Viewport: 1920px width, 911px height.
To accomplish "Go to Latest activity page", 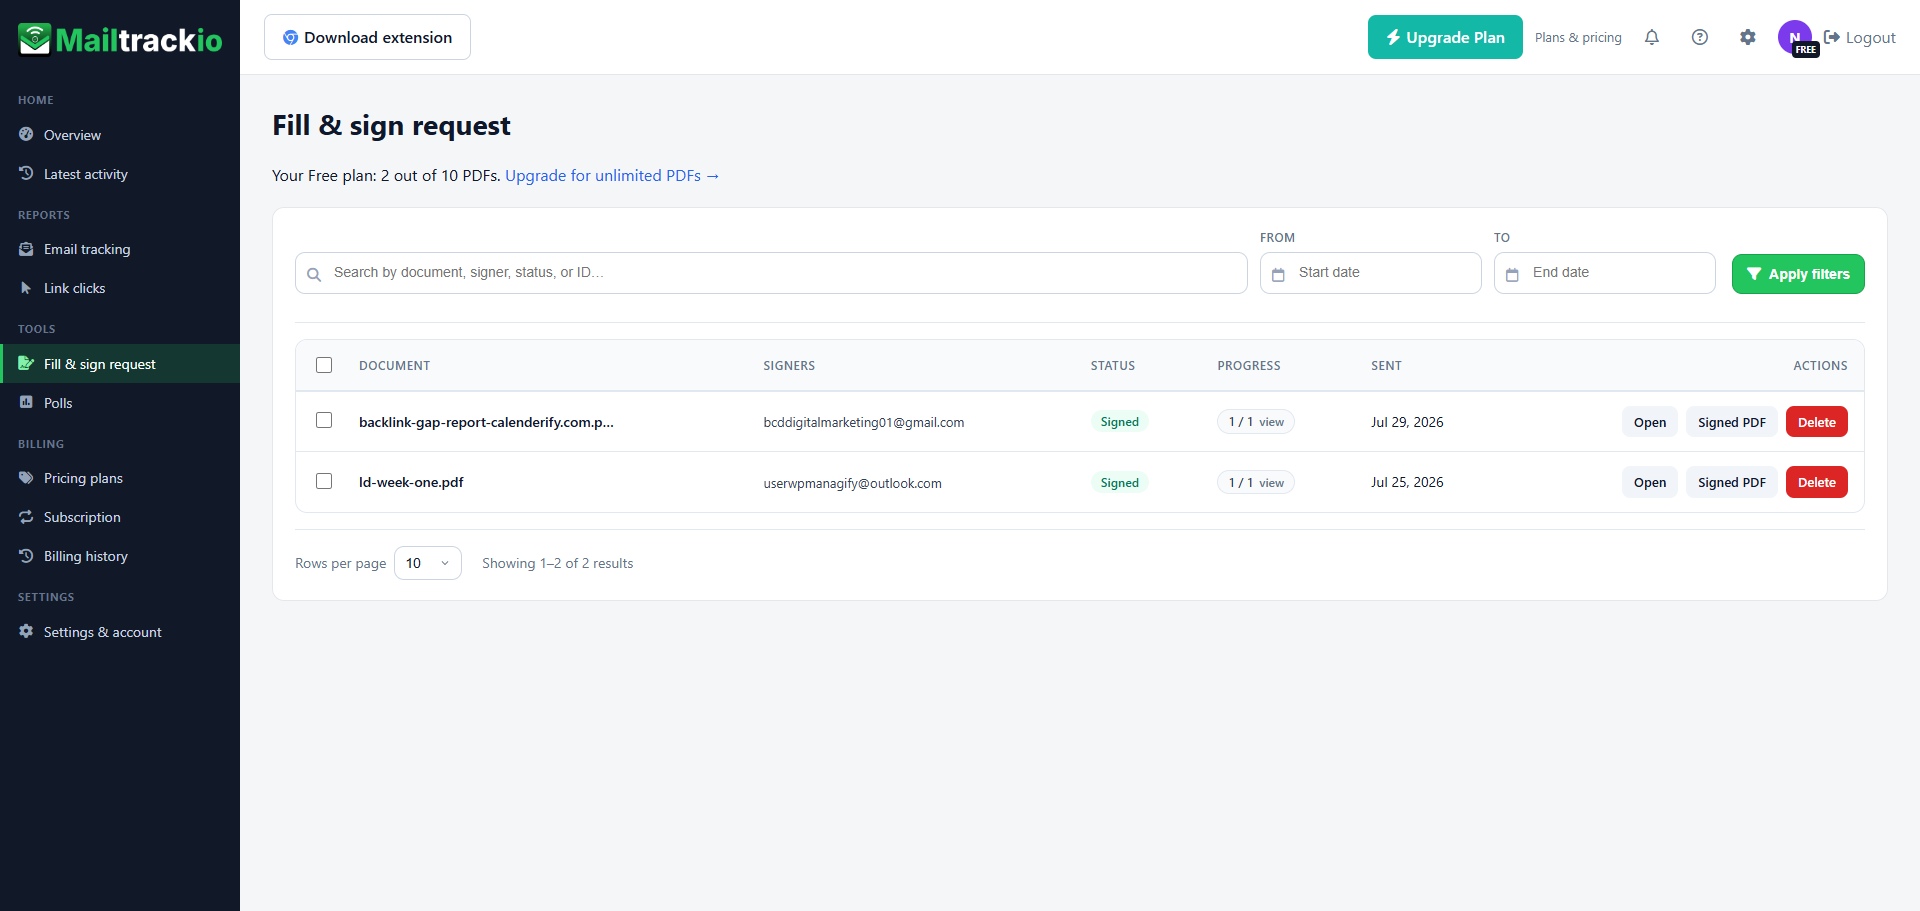I will (x=120, y=174).
